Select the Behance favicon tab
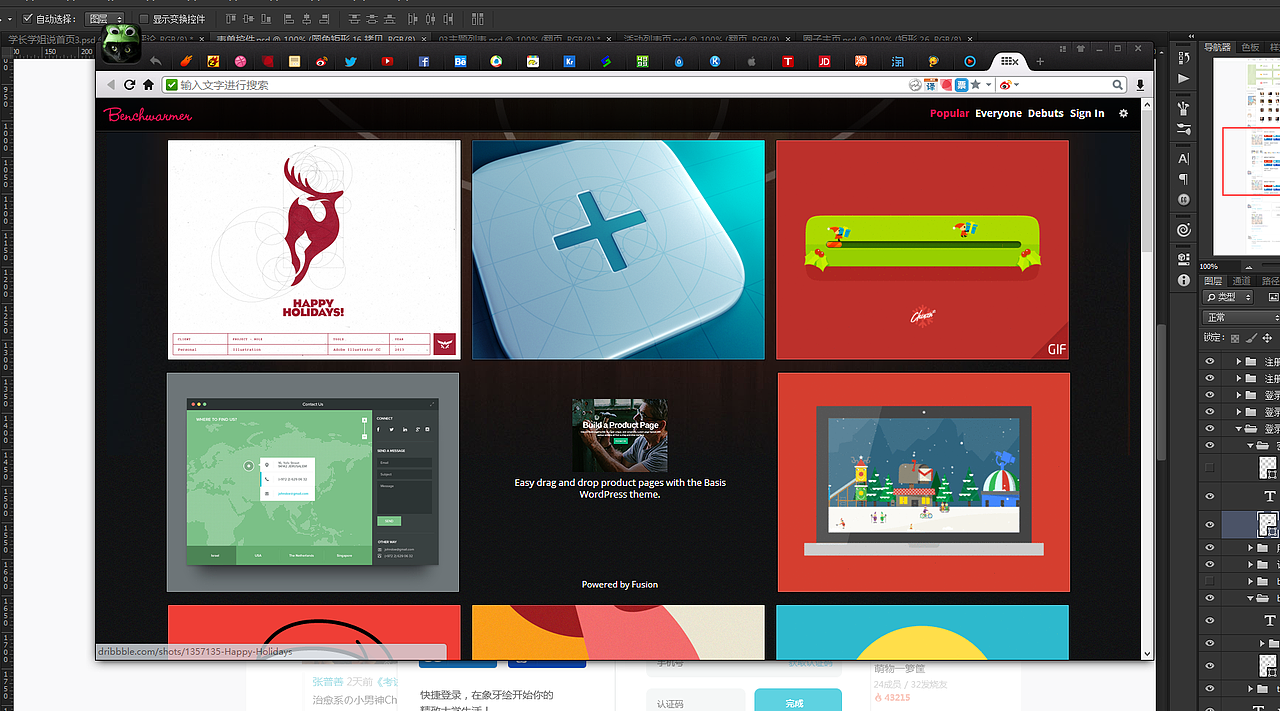The height and width of the screenshot is (711, 1280). pos(461,61)
